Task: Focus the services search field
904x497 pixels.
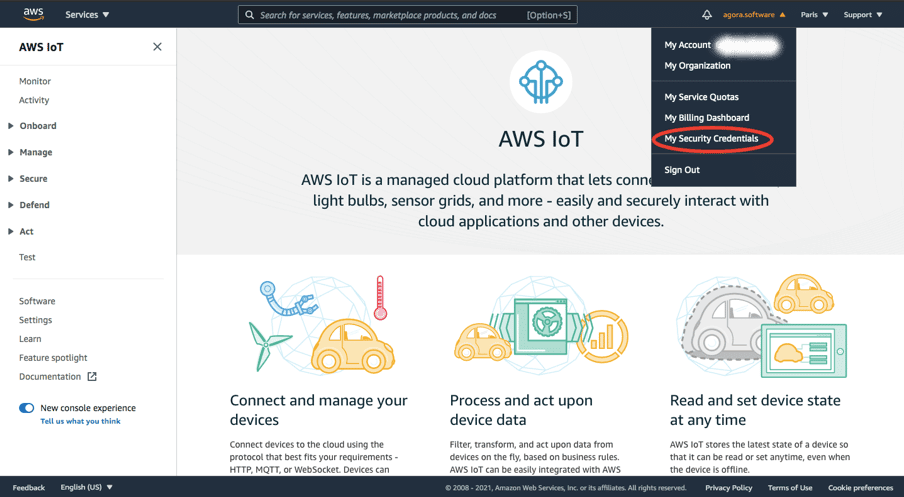Action: coord(408,15)
